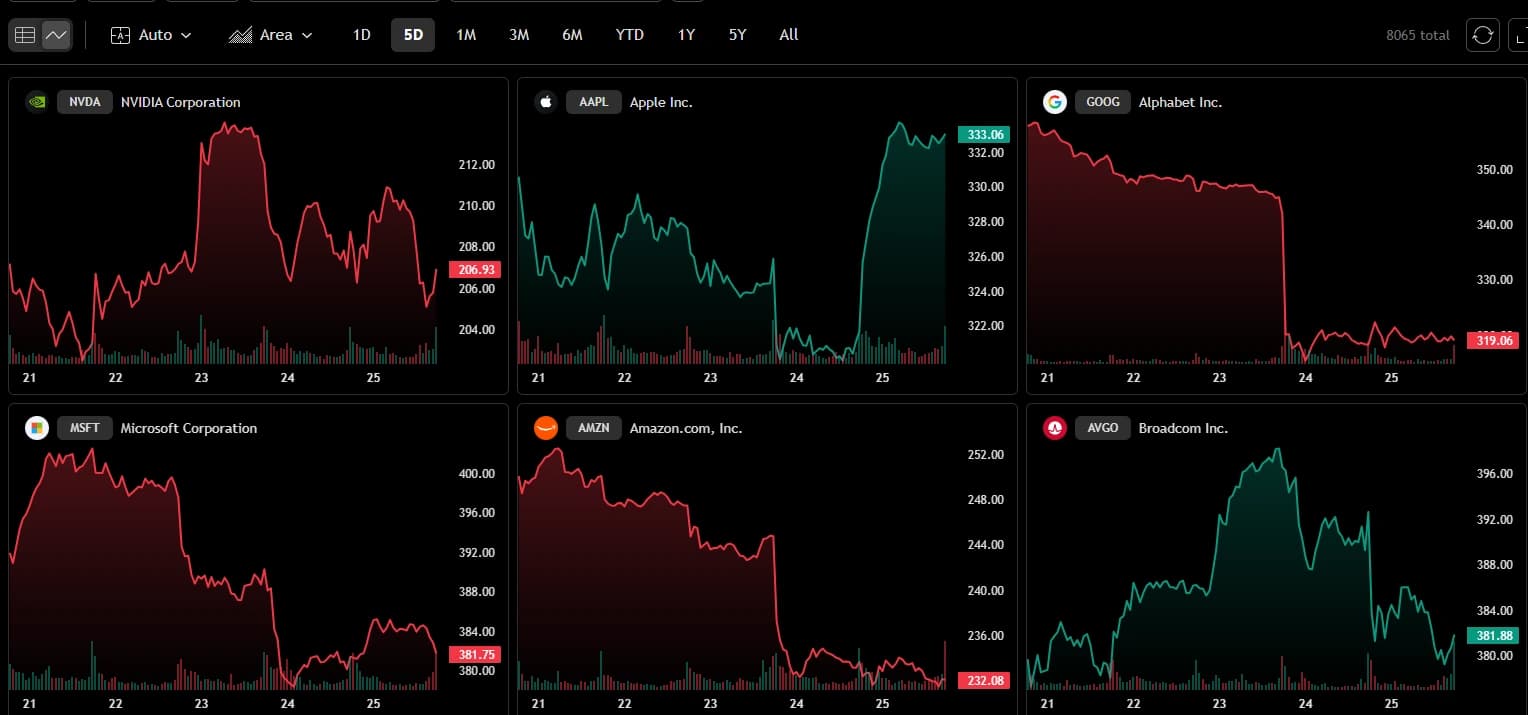Image resolution: width=1528 pixels, height=715 pixels.
Task: Click the 204.00 axis value on NVDA chart
Action: [475, 330]
